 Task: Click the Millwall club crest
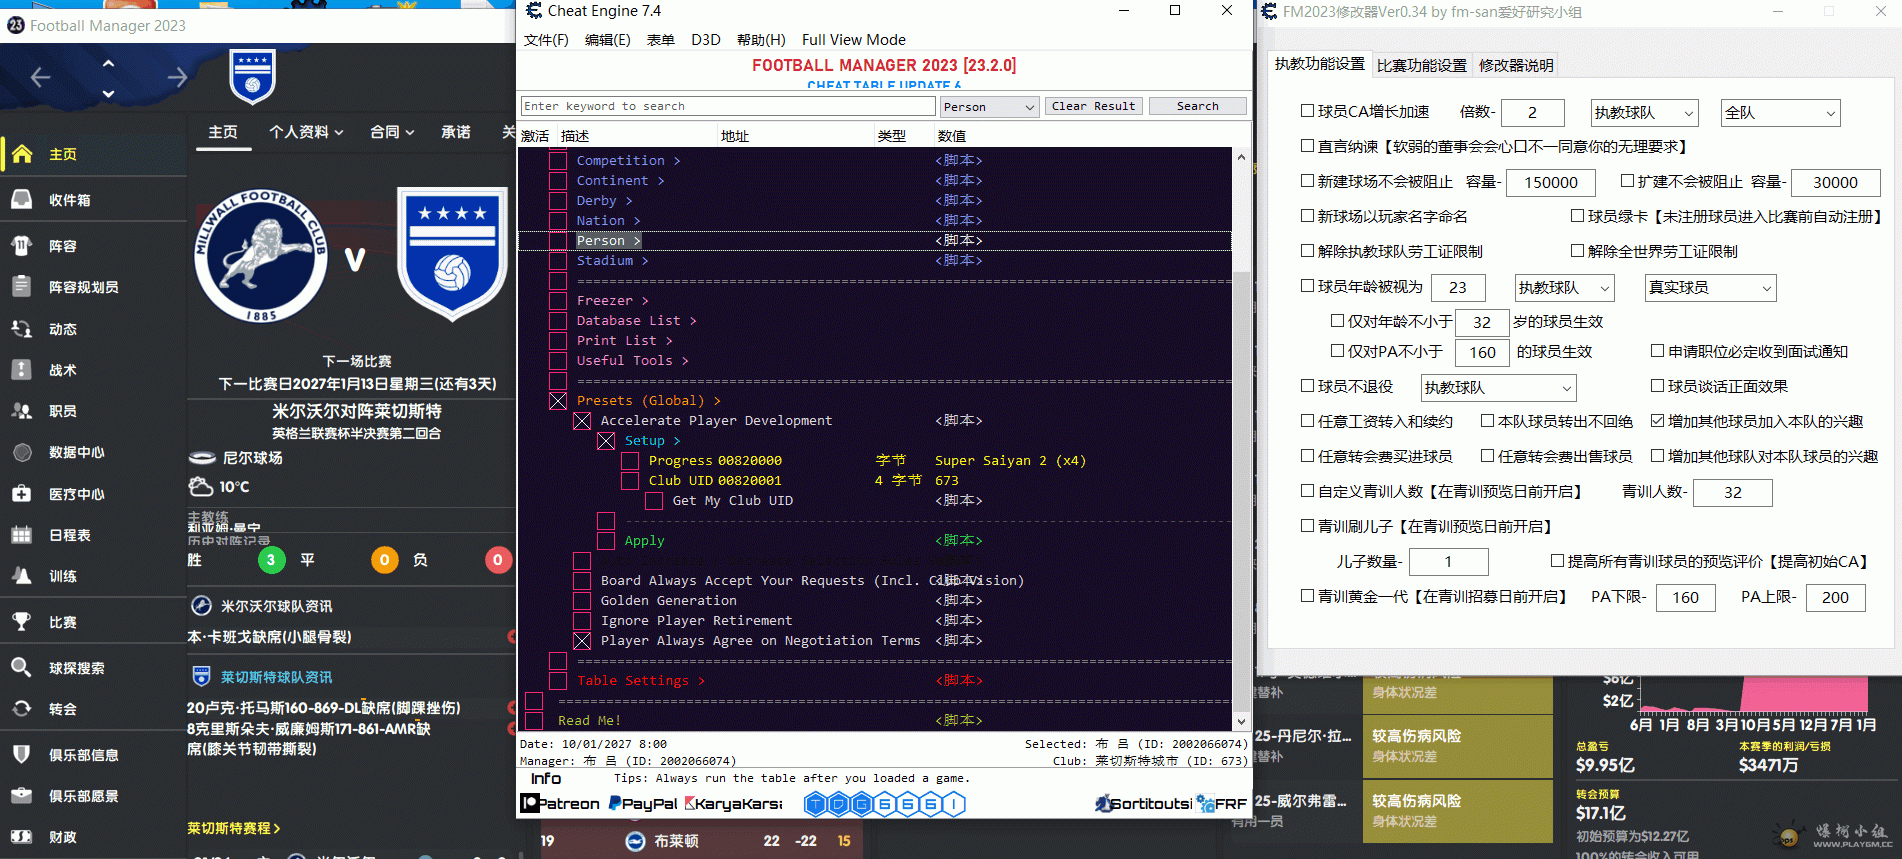pyautogui.click(x=261, y=255)
